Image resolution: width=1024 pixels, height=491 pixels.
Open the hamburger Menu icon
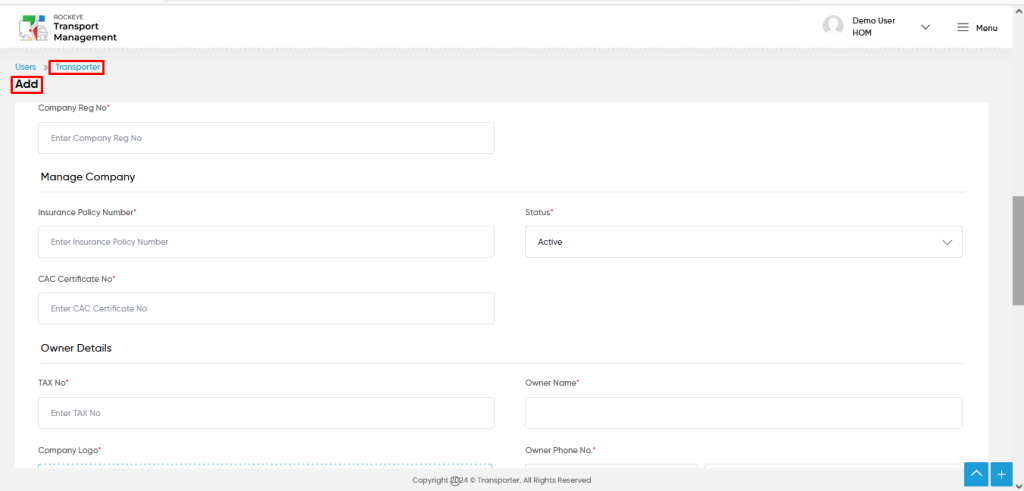(963, 27)
